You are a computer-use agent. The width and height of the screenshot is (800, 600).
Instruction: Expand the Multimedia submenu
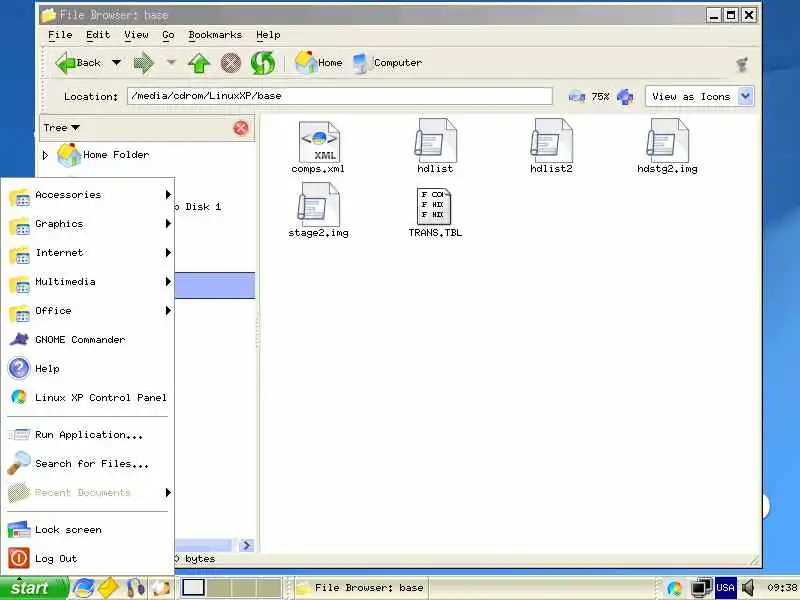point(90,282)
